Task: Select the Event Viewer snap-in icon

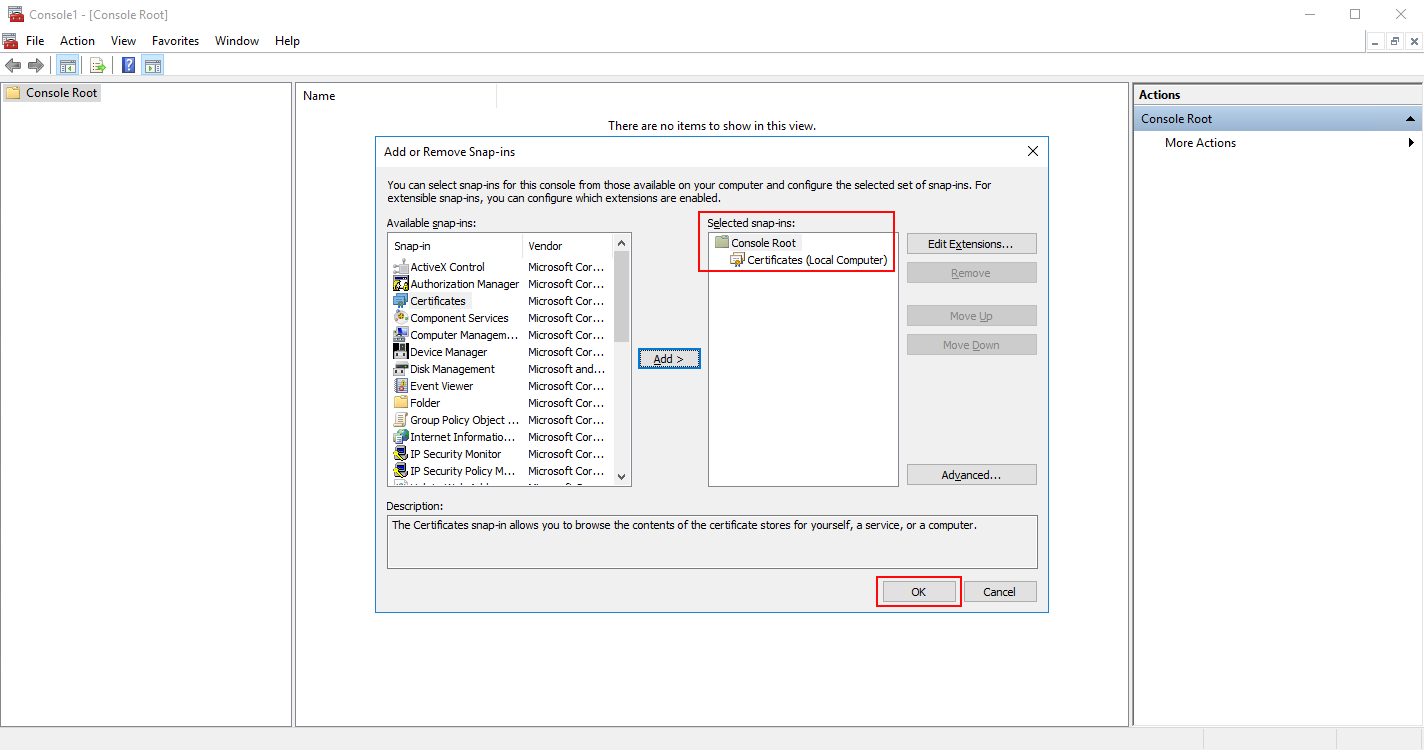Action: (402, 385)
